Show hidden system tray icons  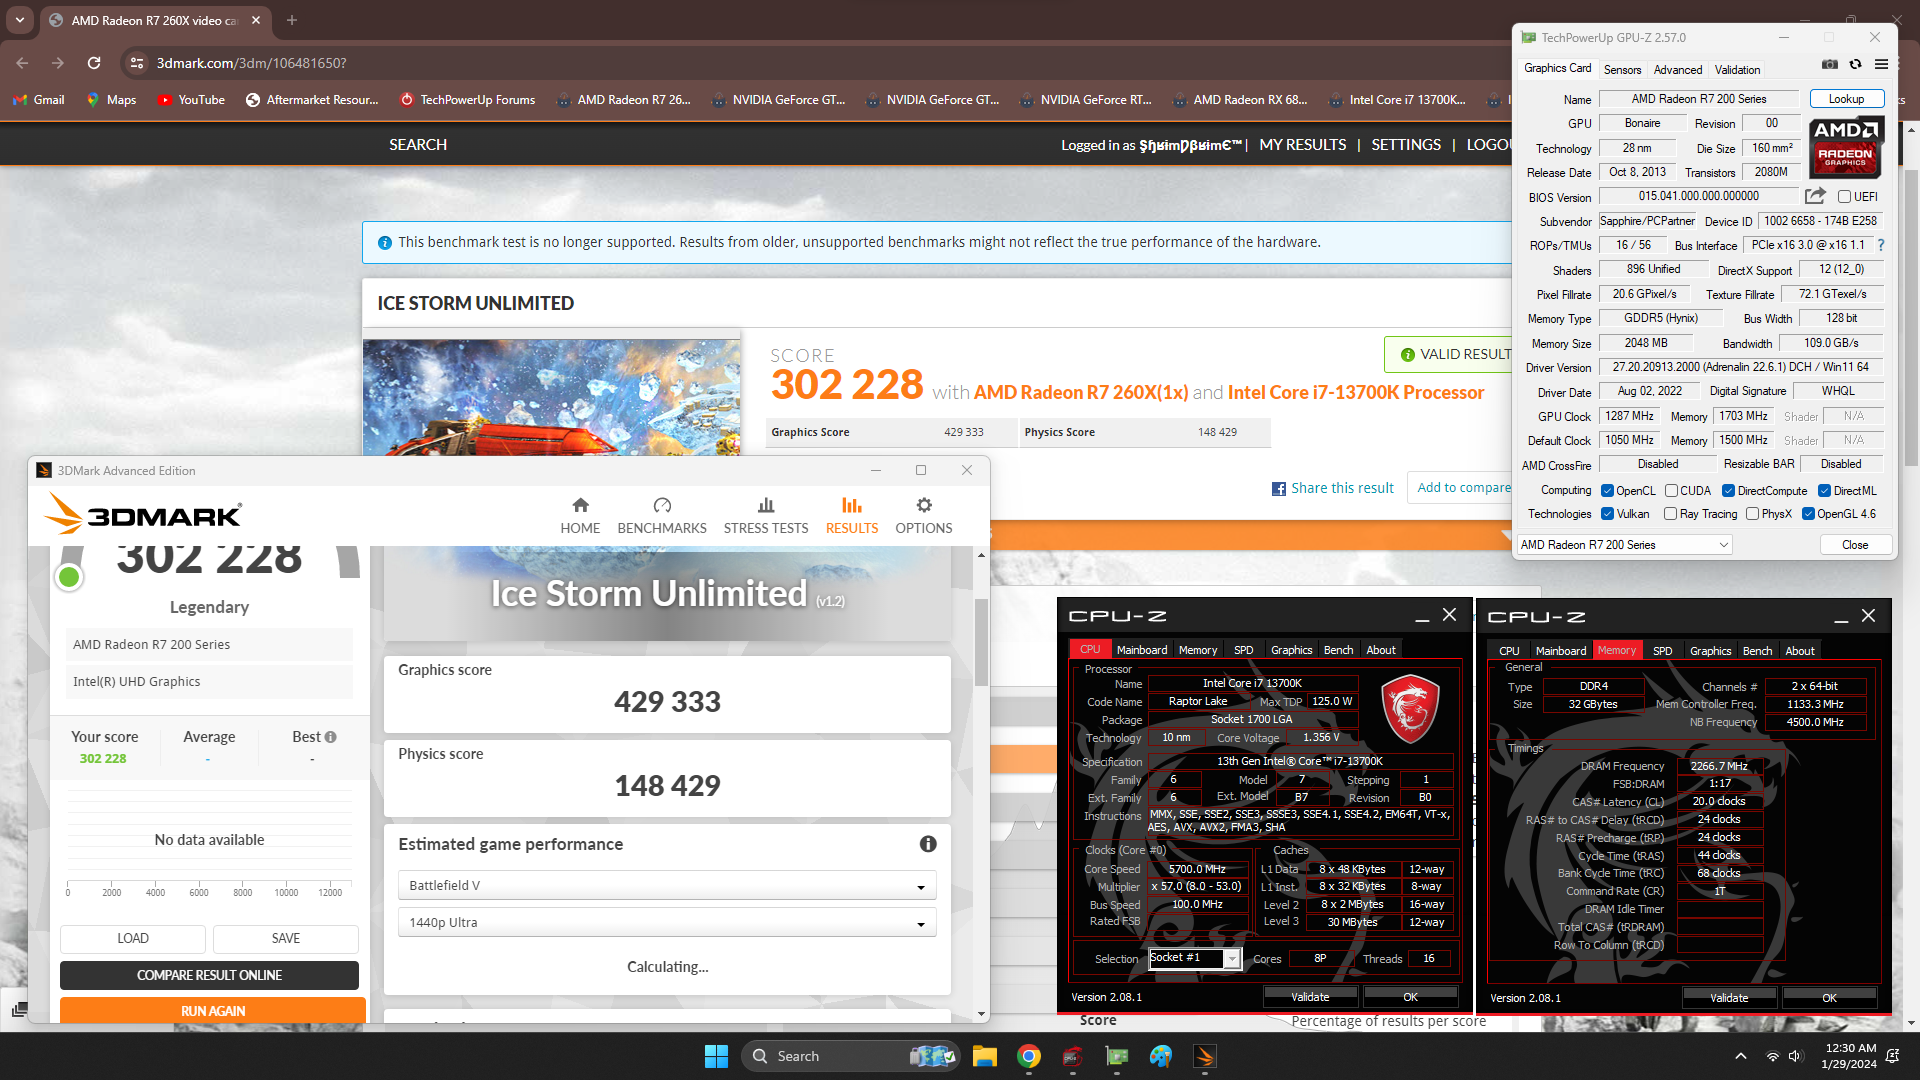point(1741,1056)
